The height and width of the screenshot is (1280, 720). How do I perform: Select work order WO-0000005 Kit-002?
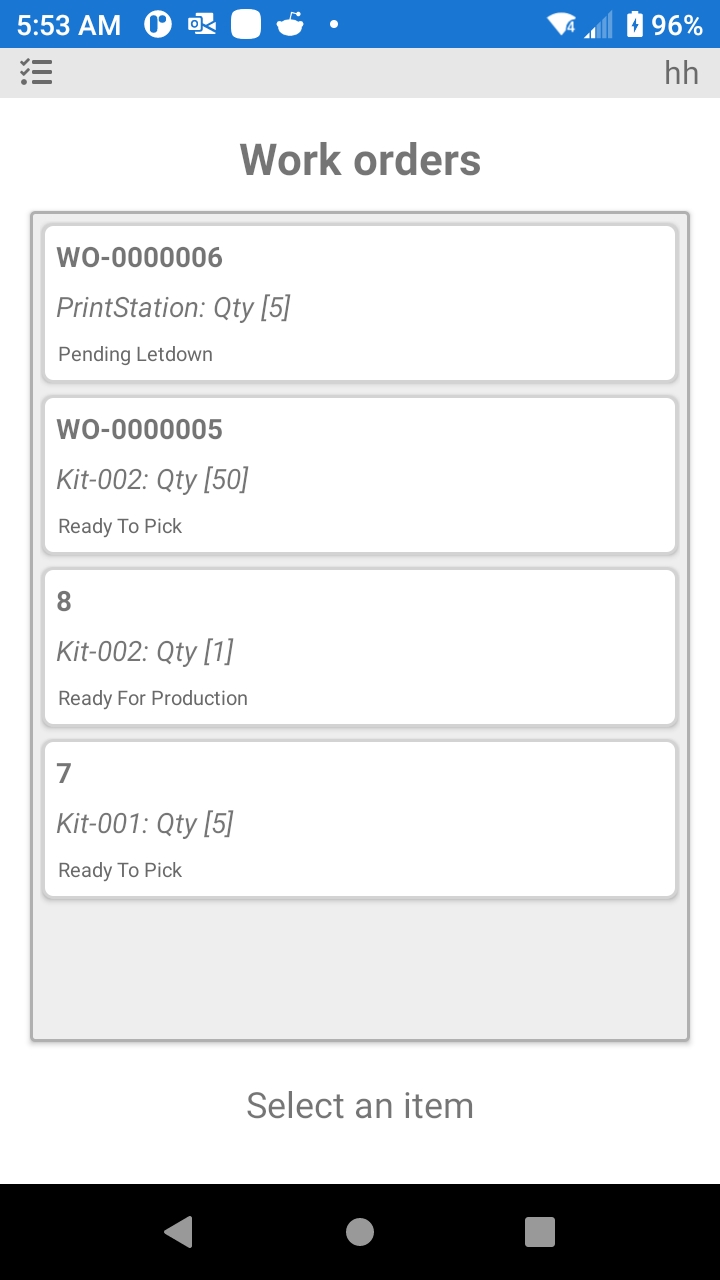click(360, 475)
